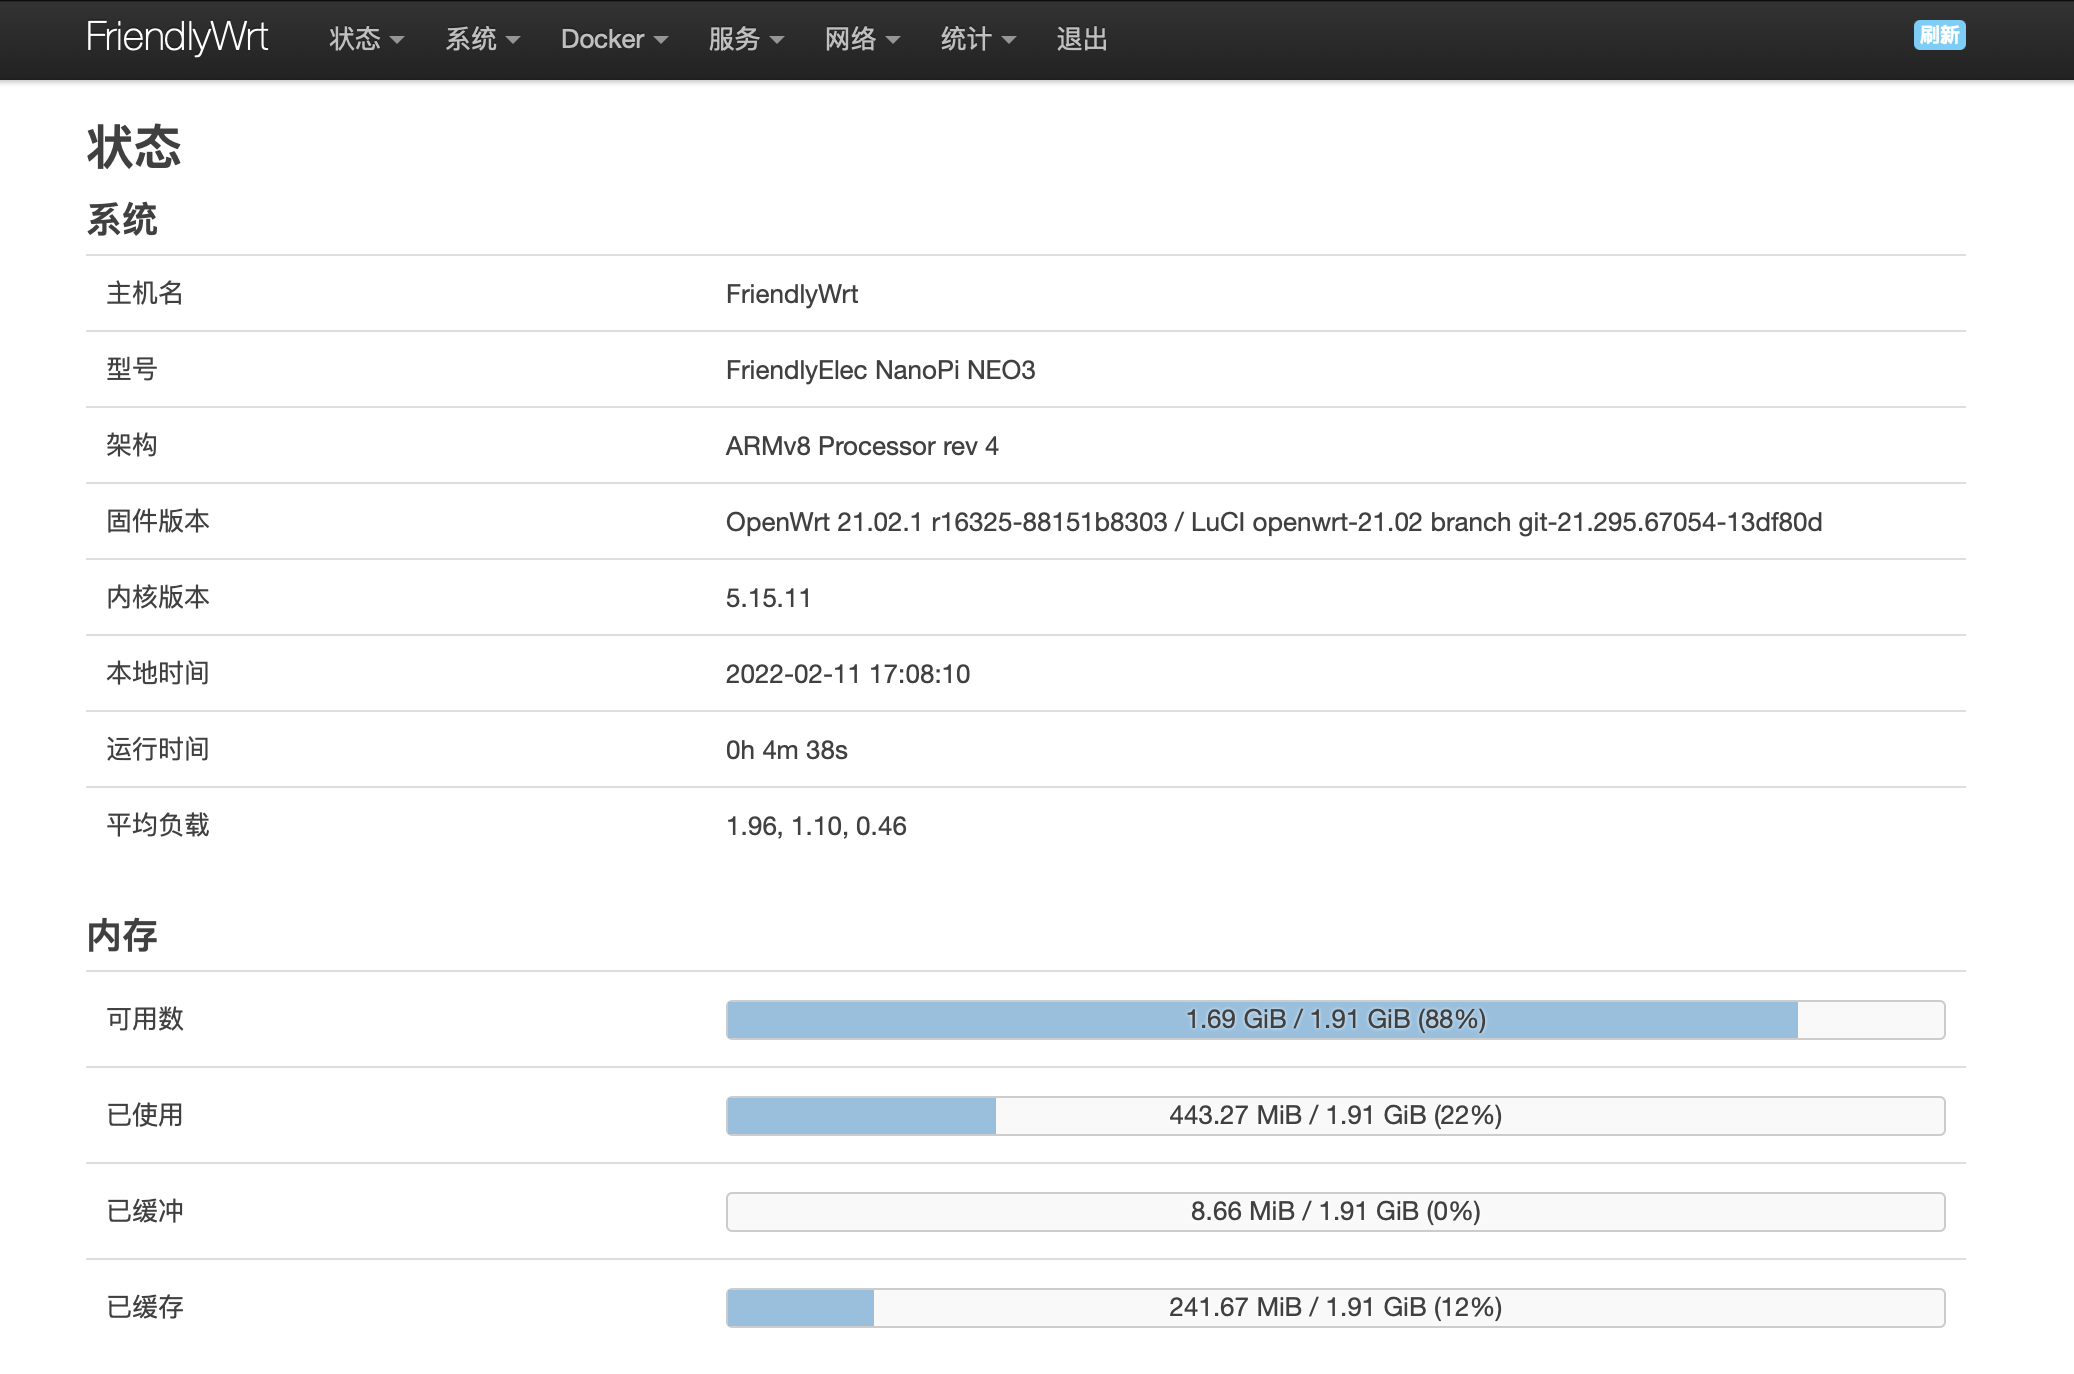
Task: Expand the 状态 menu in navbar
Action: (x=366, y=39)
